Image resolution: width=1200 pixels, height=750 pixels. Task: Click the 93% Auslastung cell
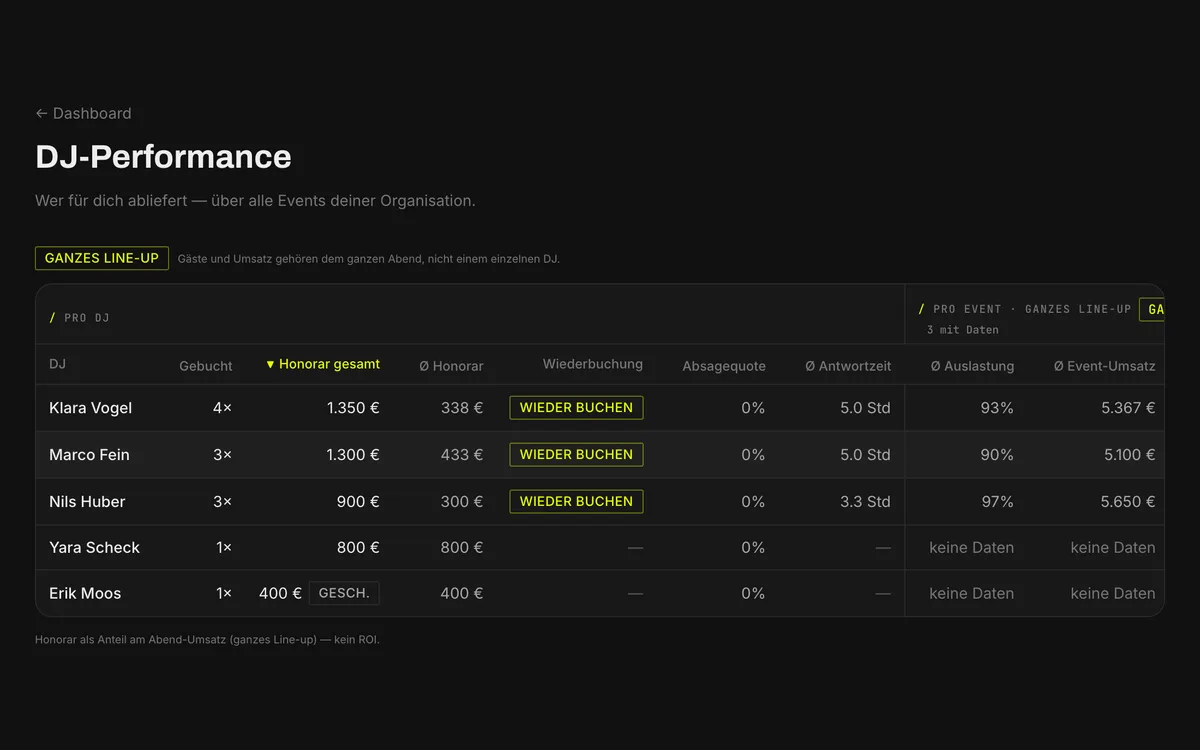pyautogui.click(x=997, y=408)
